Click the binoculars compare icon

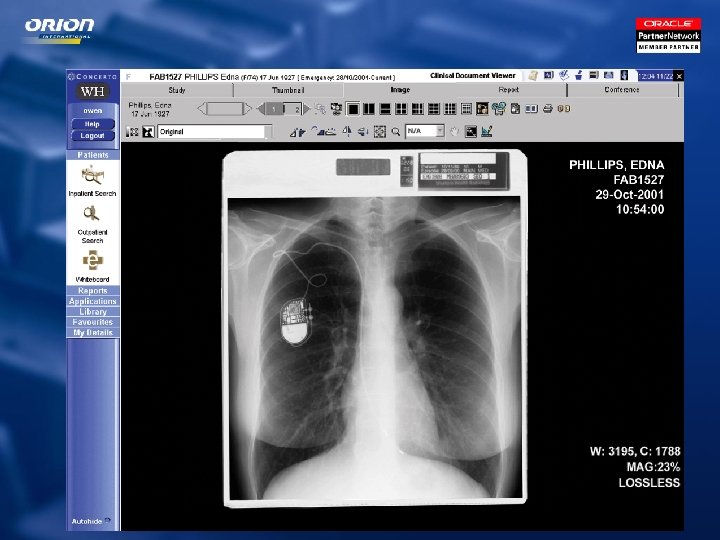click(564, 109)
